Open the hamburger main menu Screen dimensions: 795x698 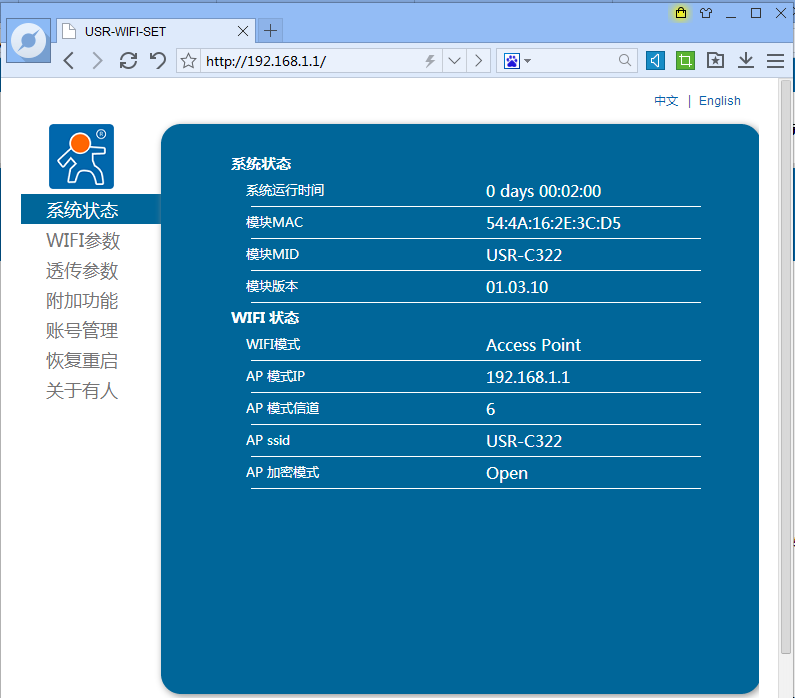(775, 61)
